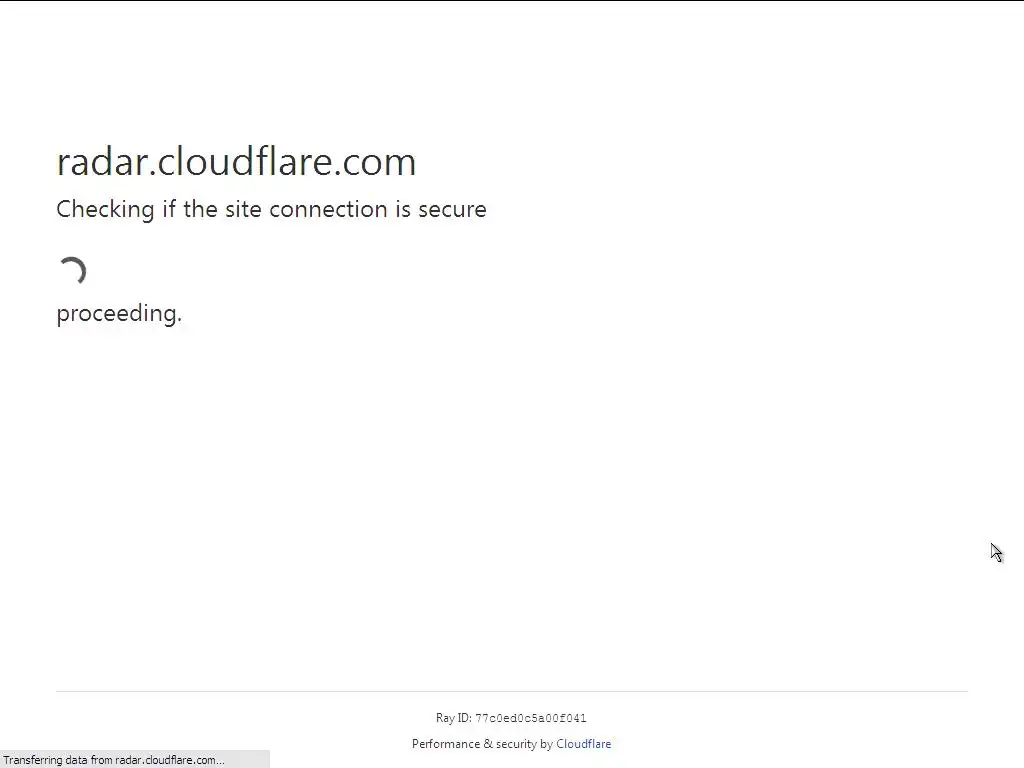This screenshot has width=1024, height=768.
Task: Click the loading spinner icon
Action: (72, 270)
